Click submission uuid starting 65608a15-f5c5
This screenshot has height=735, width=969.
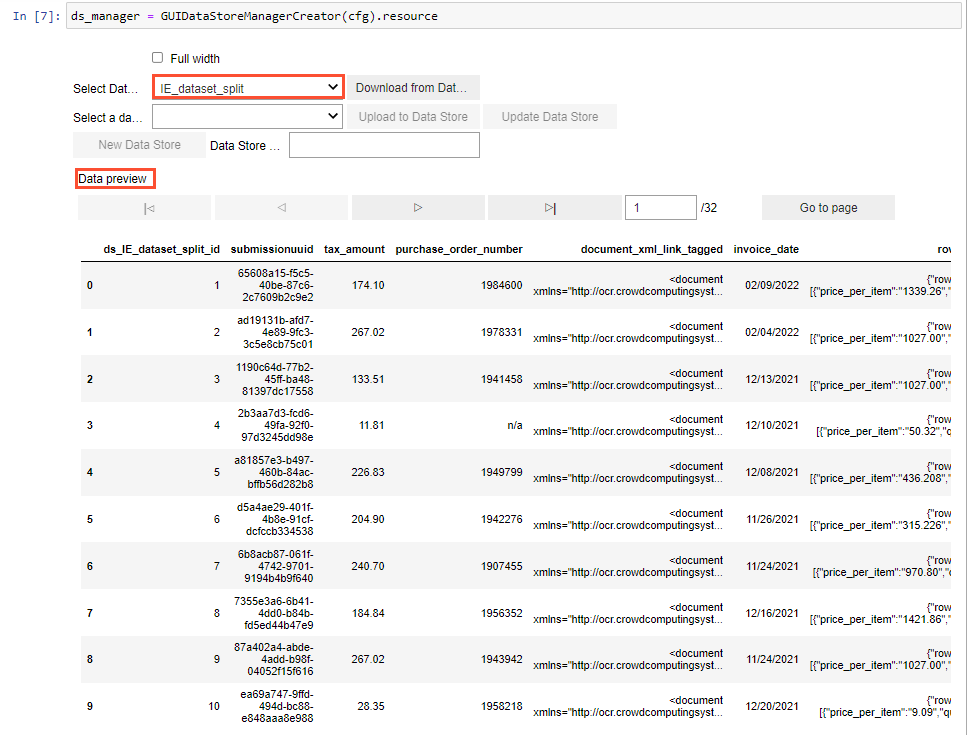click(x=275, y=285)
